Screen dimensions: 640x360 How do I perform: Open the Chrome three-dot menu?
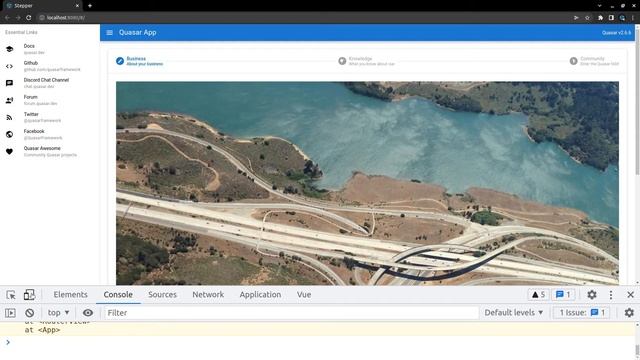[x=633, y=18]
